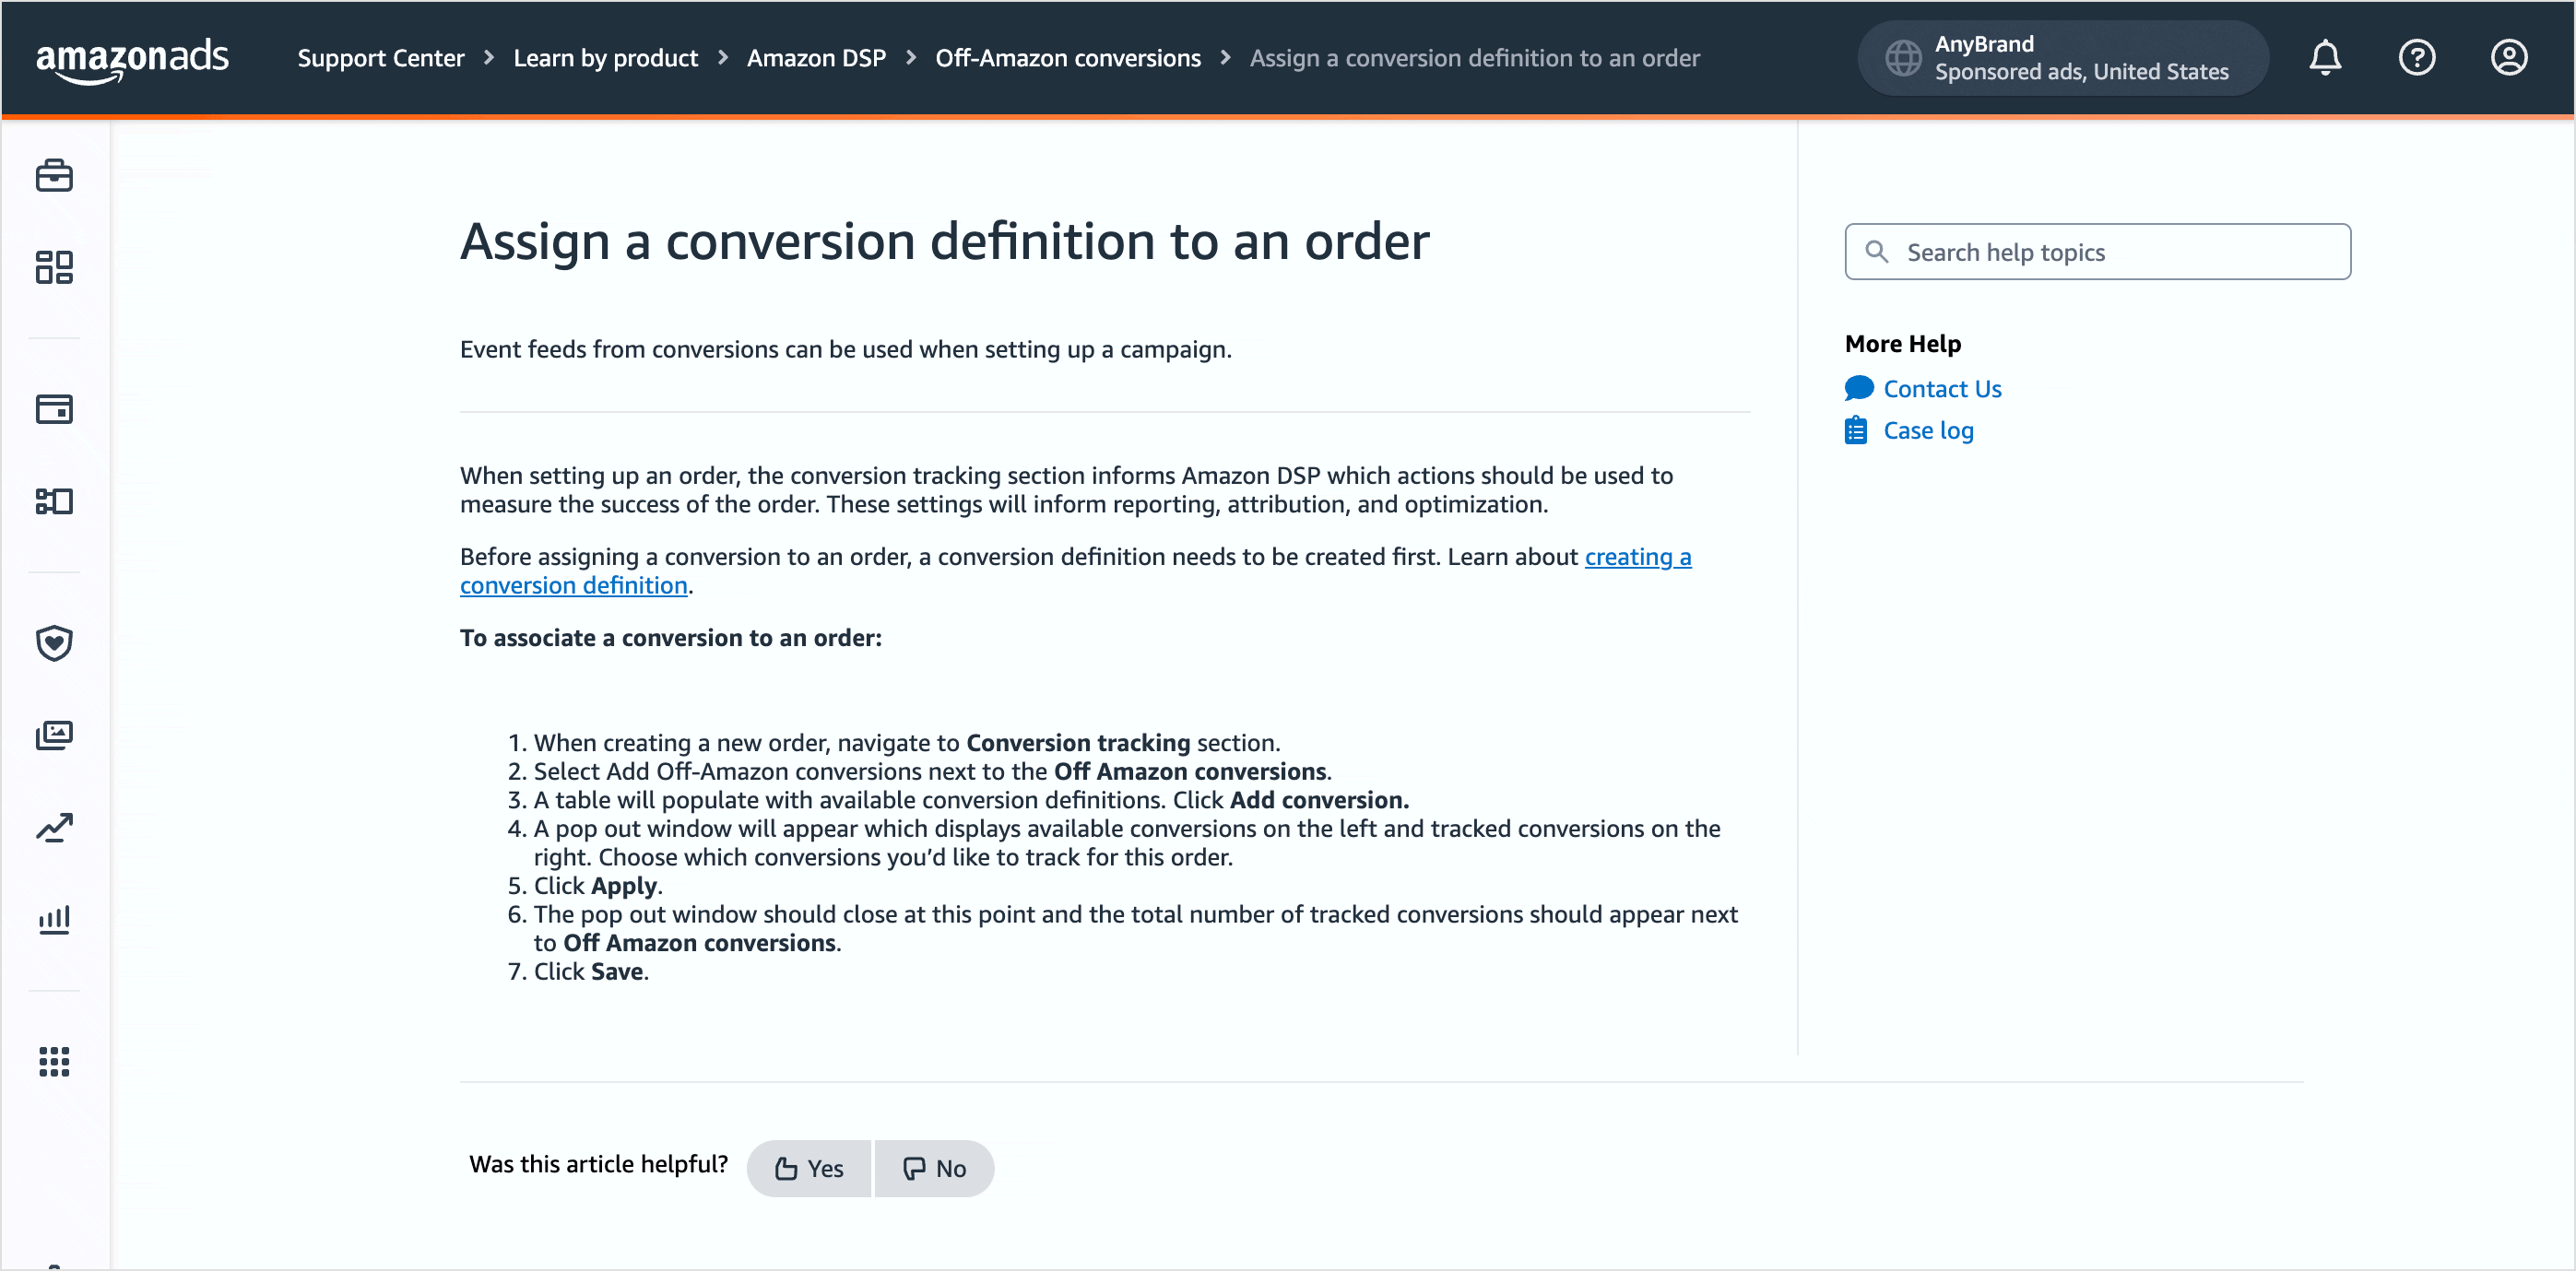Vote Yes that the article was helpful

[x=809, y=1168]
